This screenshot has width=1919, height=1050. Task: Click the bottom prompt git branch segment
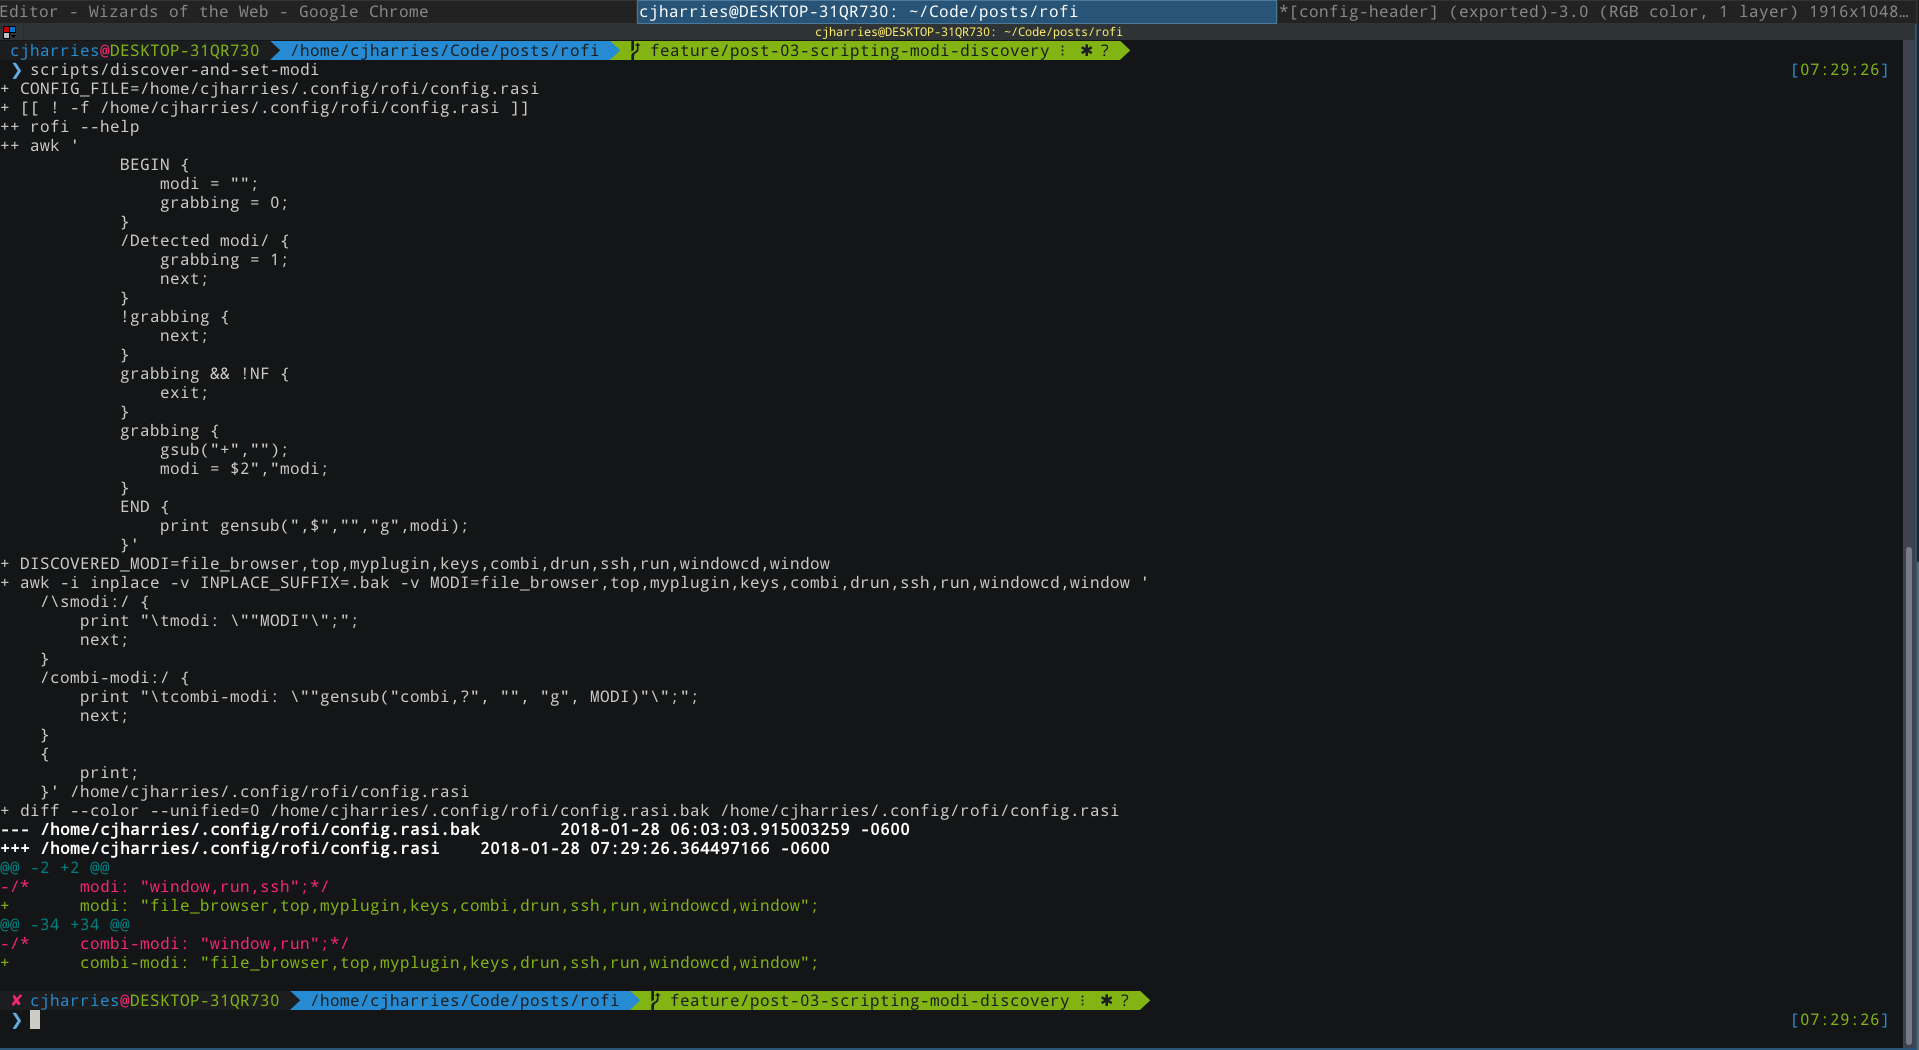click(x=895, y=1001)
